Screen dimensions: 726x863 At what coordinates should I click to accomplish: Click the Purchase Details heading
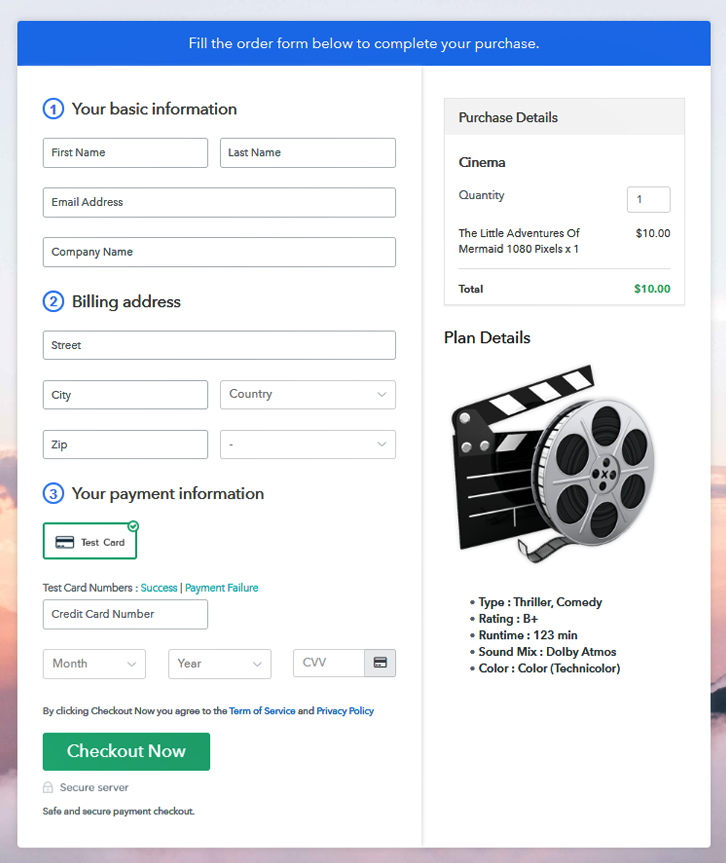tap(508, 117)
